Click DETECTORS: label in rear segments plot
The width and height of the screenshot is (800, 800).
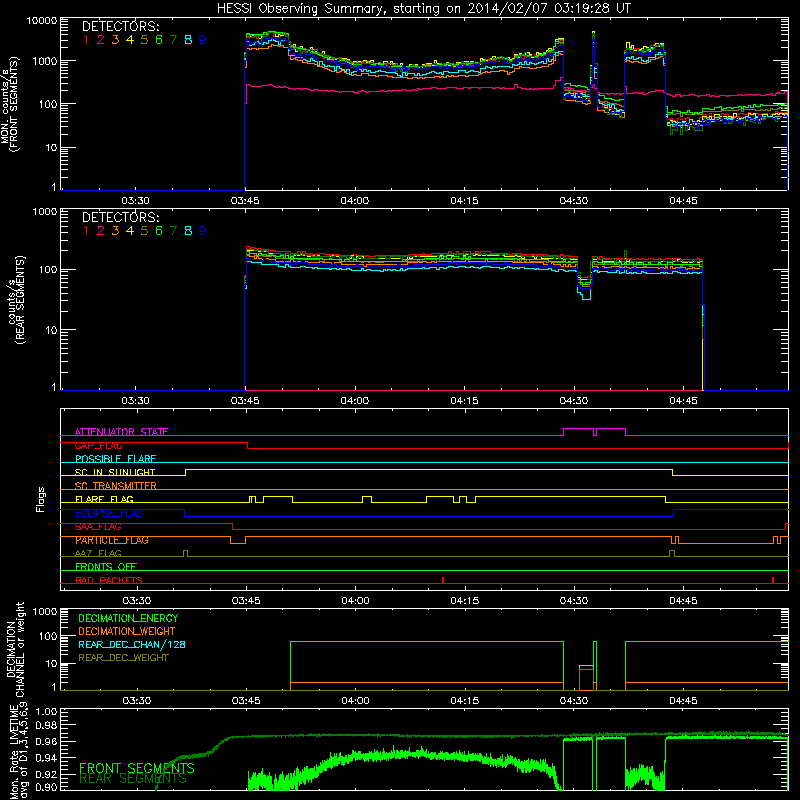point(120,217)
